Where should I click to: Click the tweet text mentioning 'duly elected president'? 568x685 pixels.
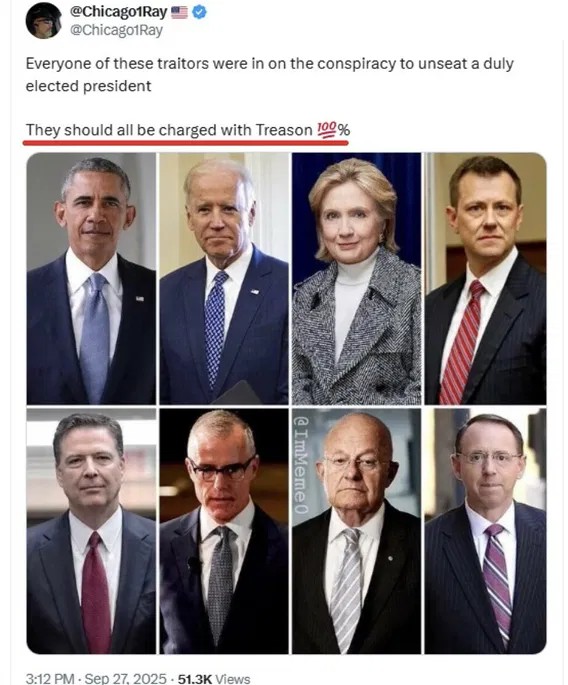pos(270,74)
